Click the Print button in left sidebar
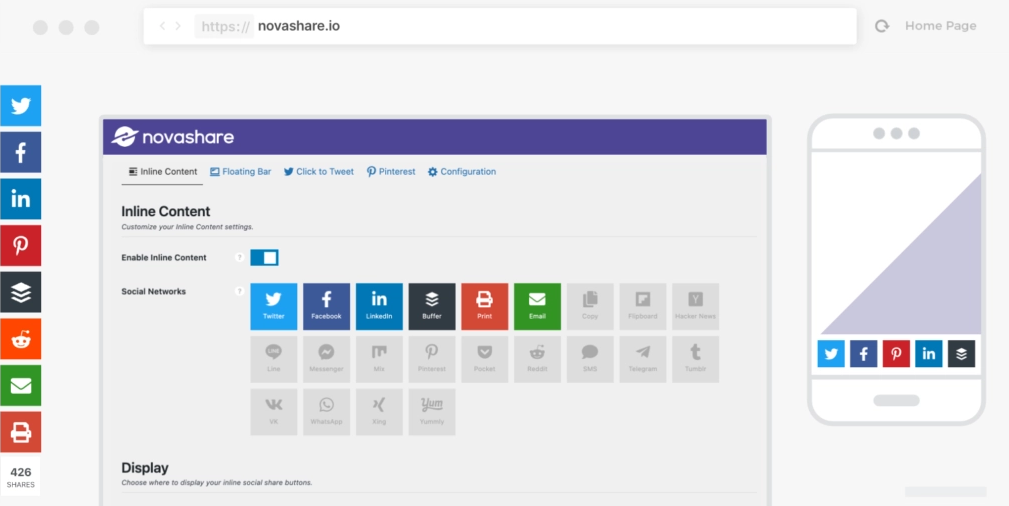The width and height of the screenshot is (1009, 506). pyautogui.click(x=21, y=432)
